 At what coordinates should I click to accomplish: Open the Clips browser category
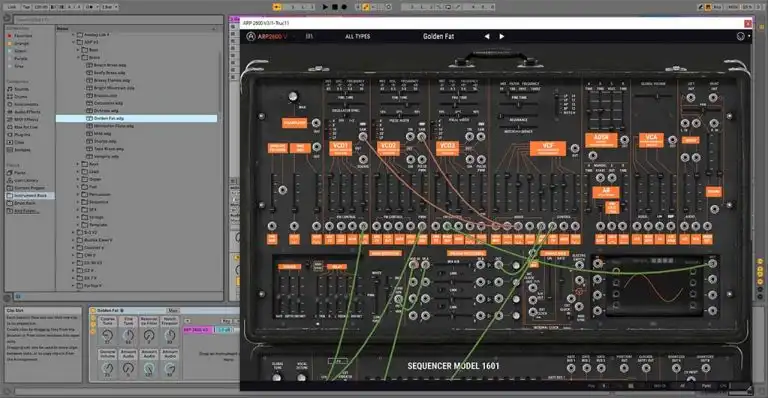coord(20,142)
